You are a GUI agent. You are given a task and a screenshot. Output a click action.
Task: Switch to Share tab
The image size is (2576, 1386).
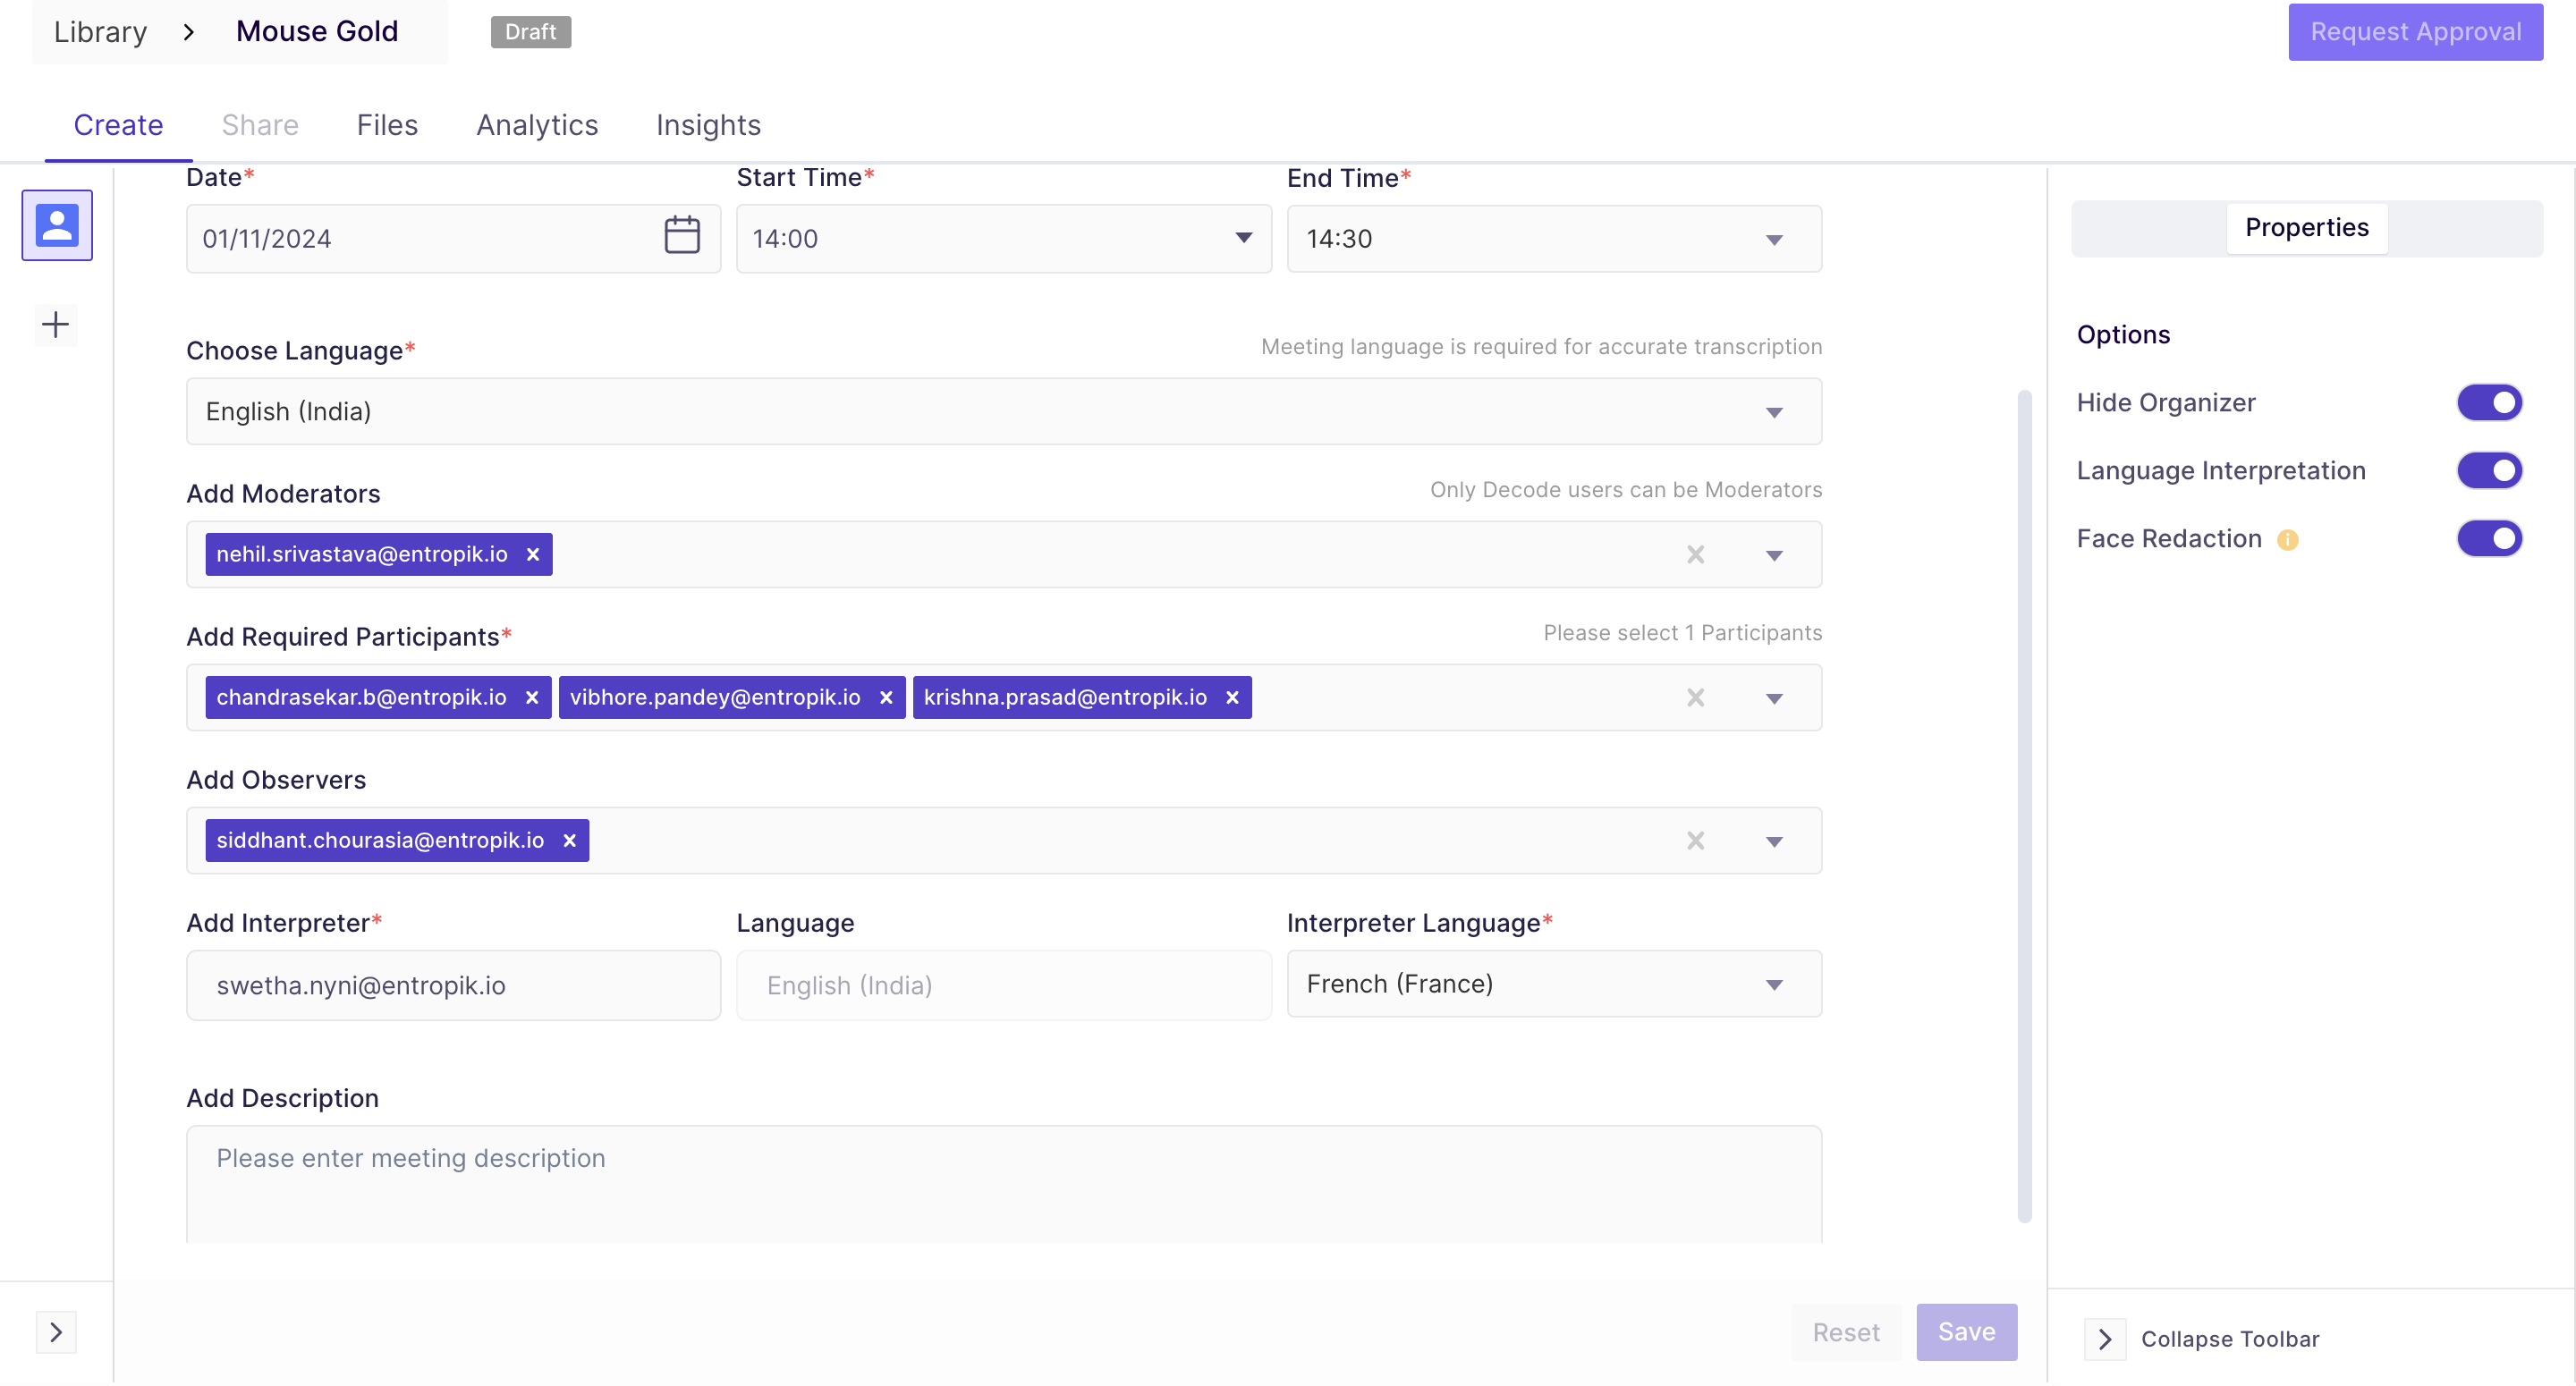tap(260, 125)
